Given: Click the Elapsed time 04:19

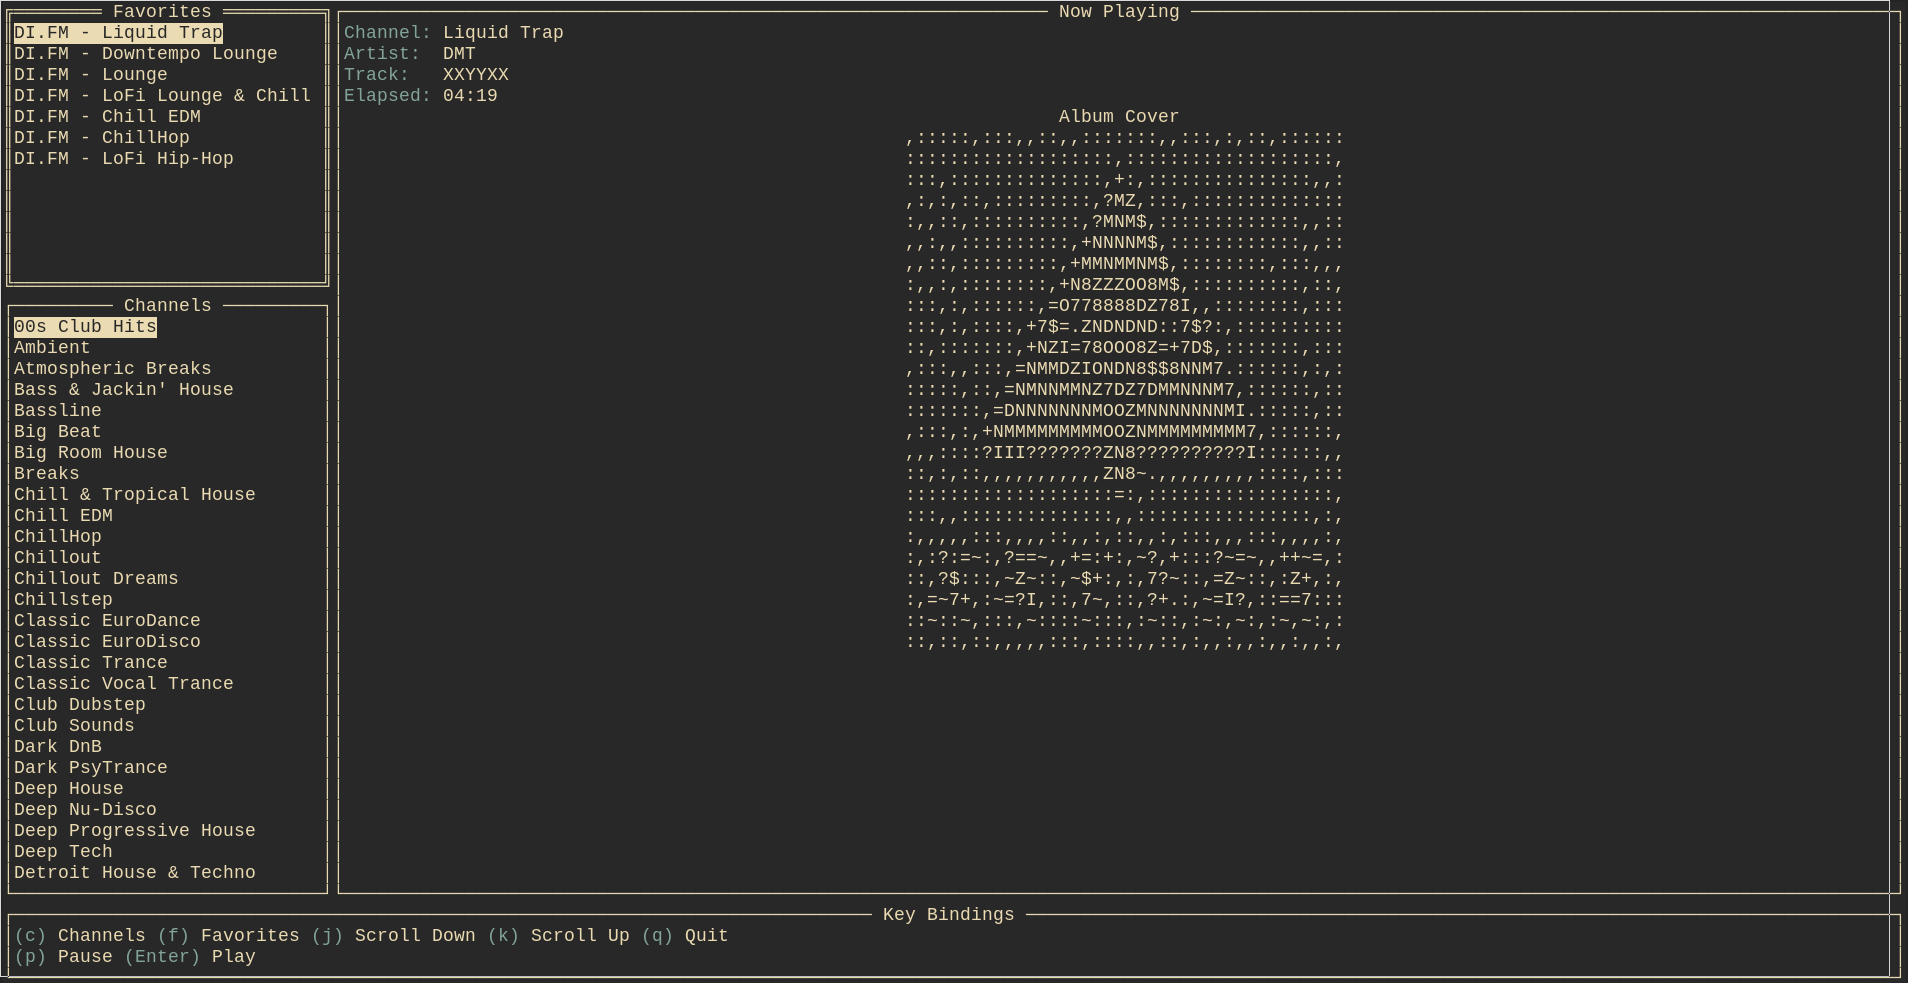Looking at the screenshot, I should [x=470, y=95].
